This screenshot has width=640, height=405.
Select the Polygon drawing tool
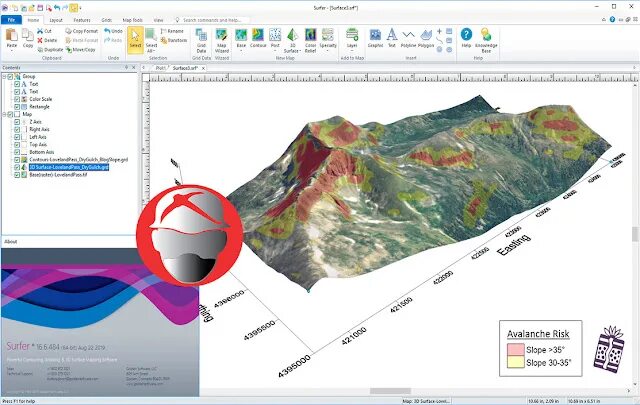(x=426, y=38)
